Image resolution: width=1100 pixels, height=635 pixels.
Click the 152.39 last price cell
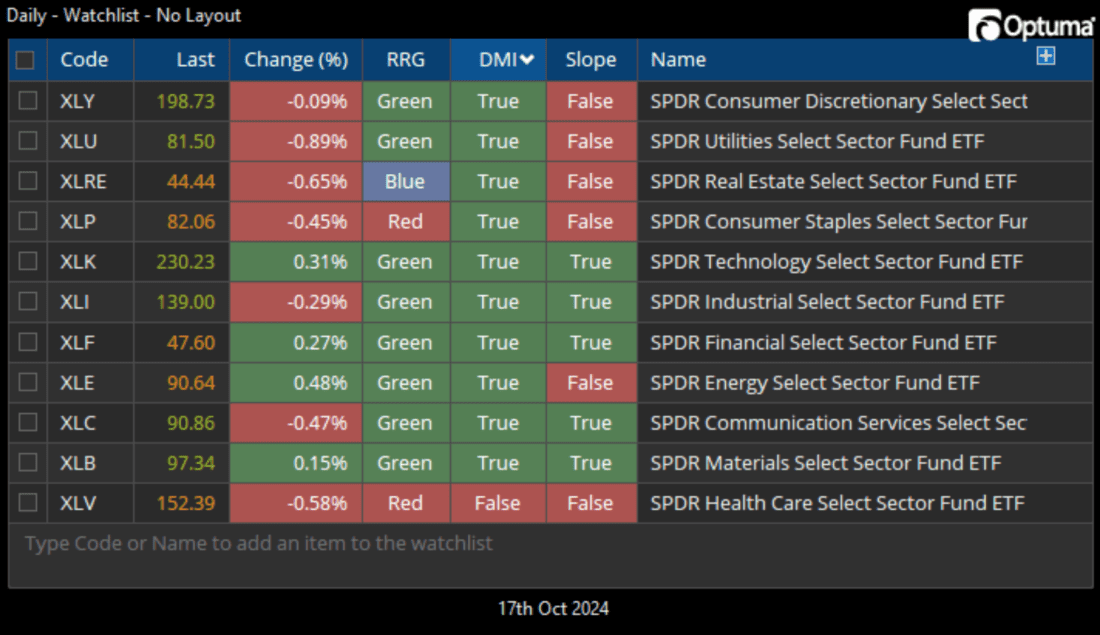pos(182,503)
